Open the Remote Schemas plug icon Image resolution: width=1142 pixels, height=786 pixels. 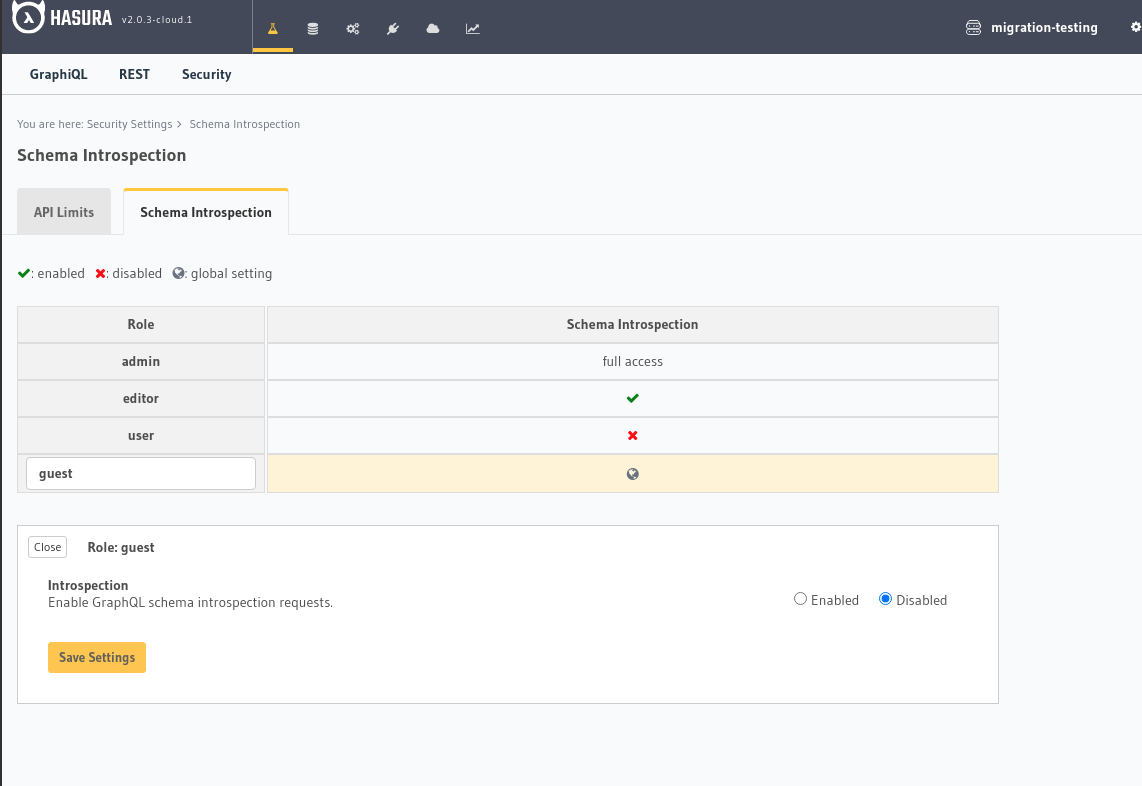[x=393, y=29]
